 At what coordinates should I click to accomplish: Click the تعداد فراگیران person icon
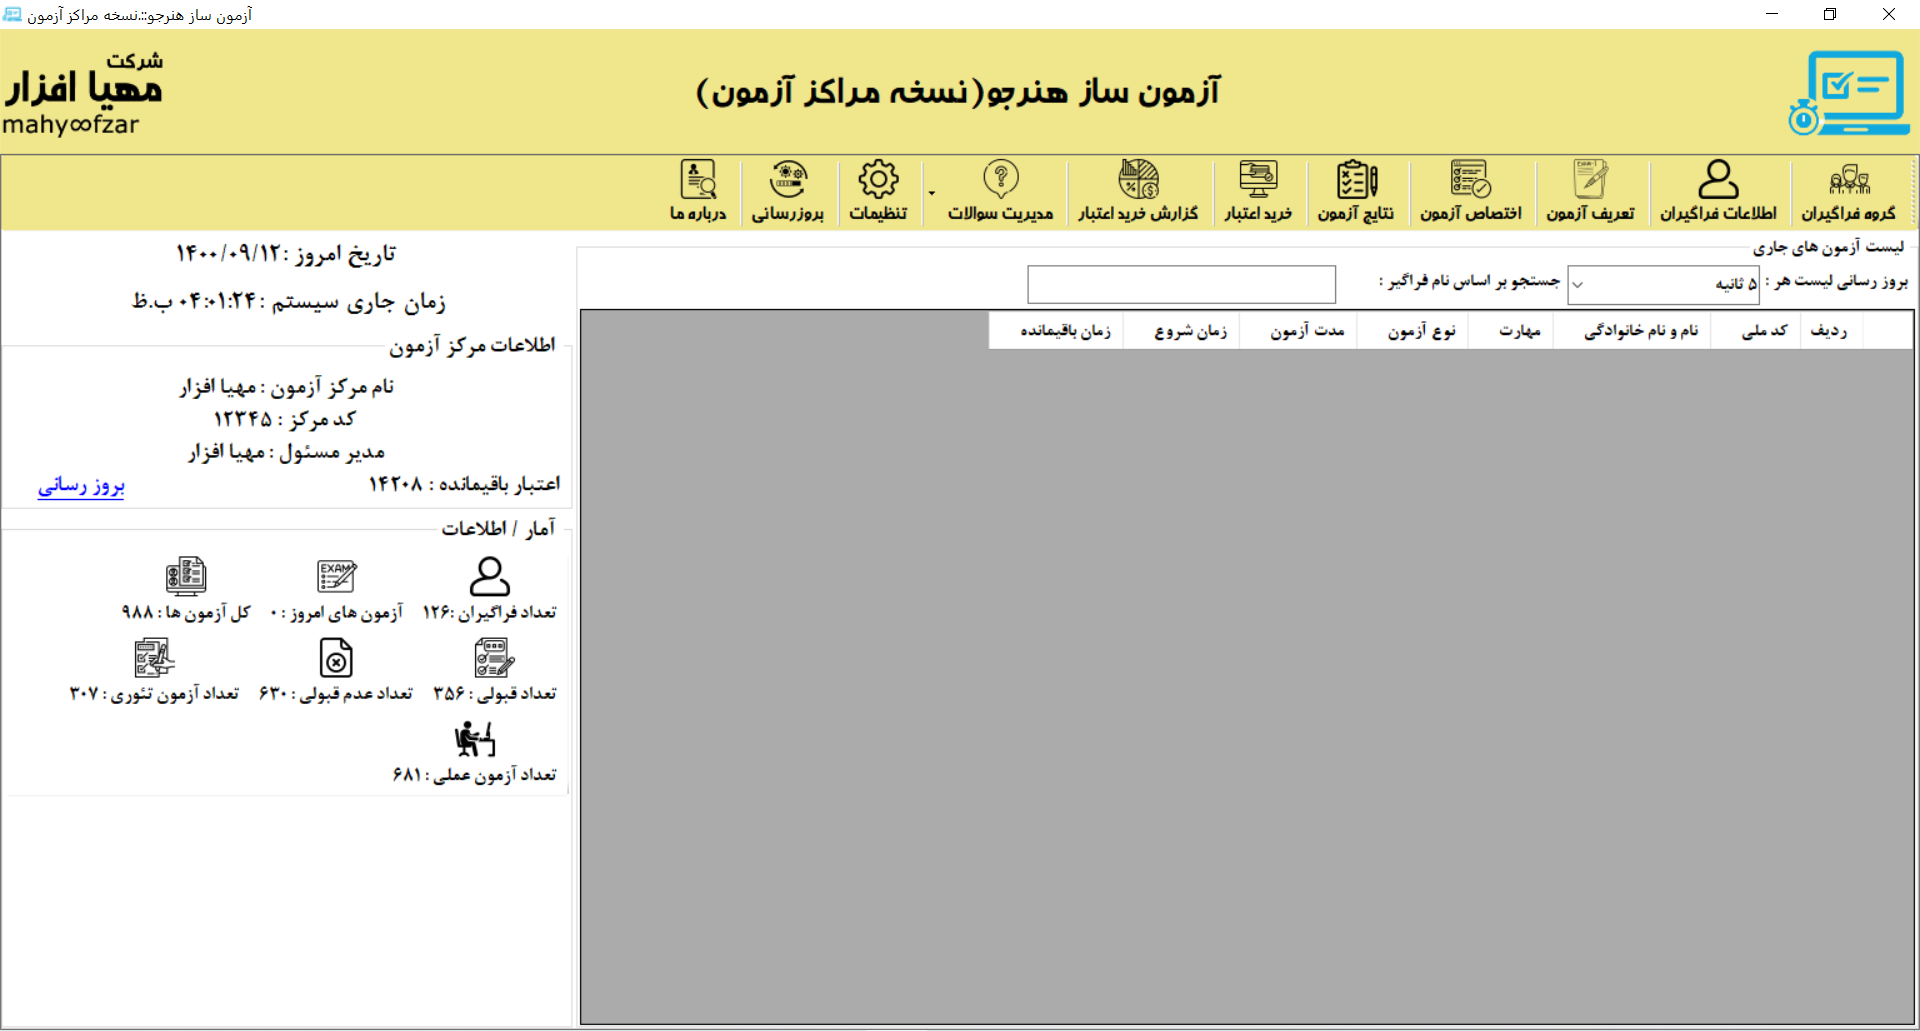(490, 577)
